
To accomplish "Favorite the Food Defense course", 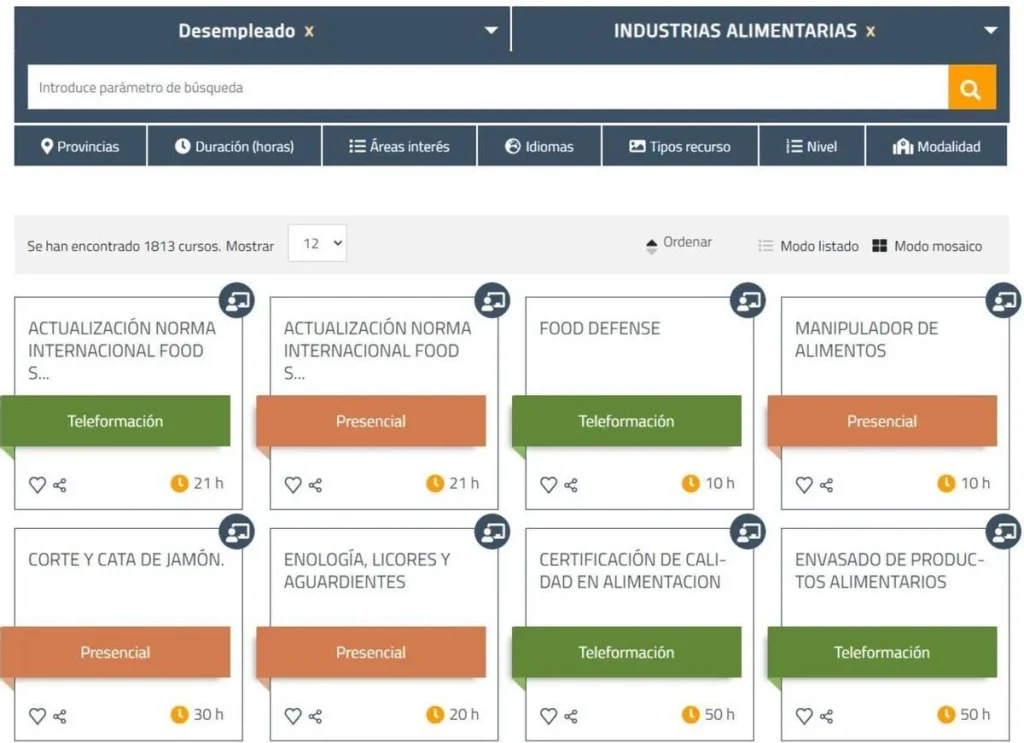I will click(x=549, y=484).
